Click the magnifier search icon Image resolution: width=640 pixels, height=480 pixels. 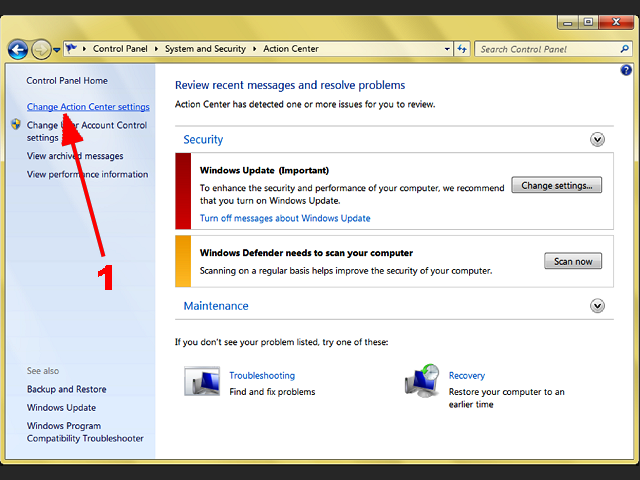pyautogui.click(x=624, y=49)
